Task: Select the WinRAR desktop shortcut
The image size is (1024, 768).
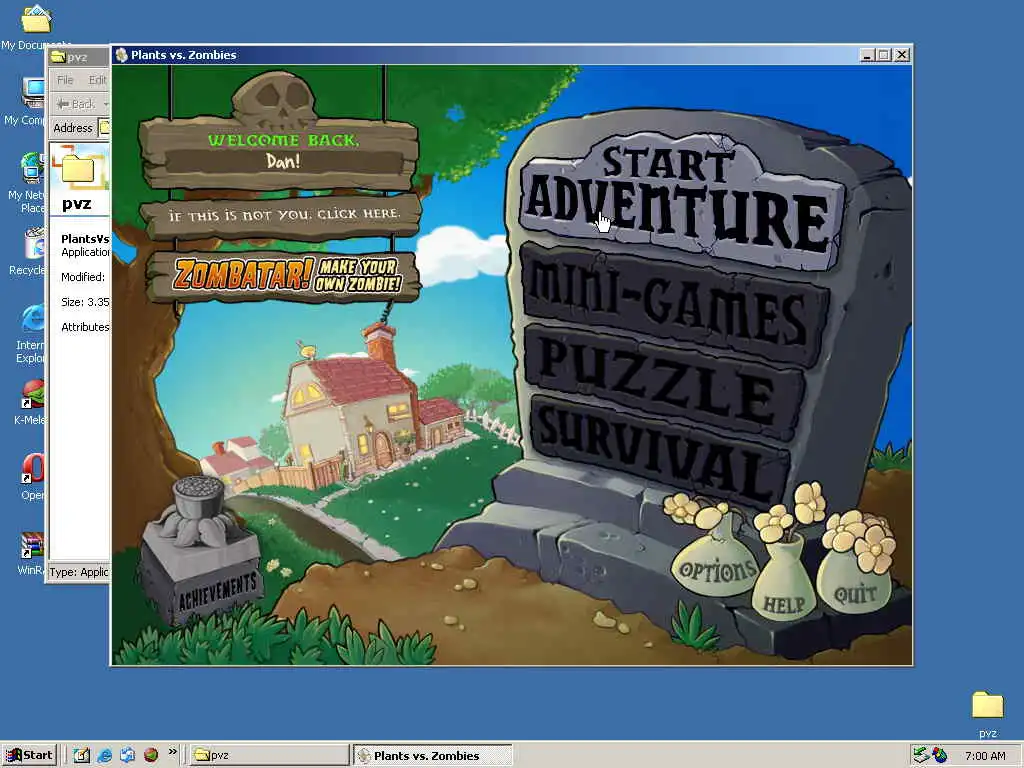Action: 31,554
